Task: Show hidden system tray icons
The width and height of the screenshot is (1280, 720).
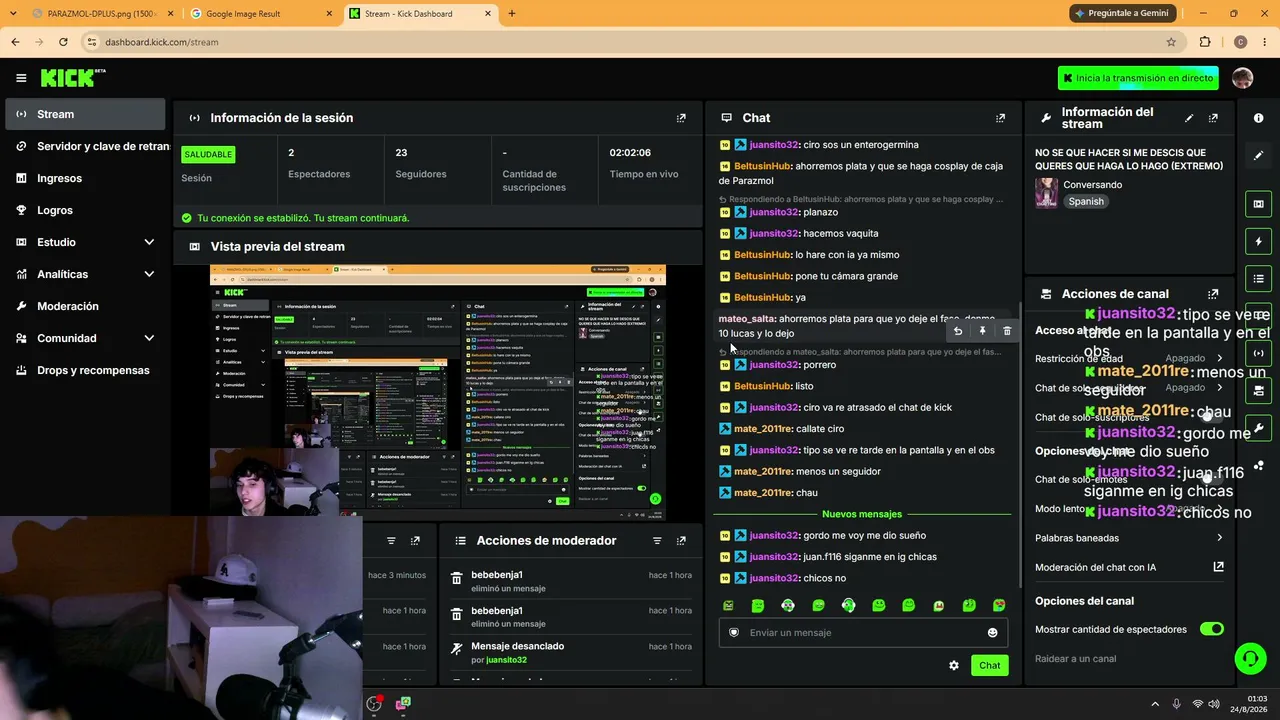Action: pos(1155,704)
